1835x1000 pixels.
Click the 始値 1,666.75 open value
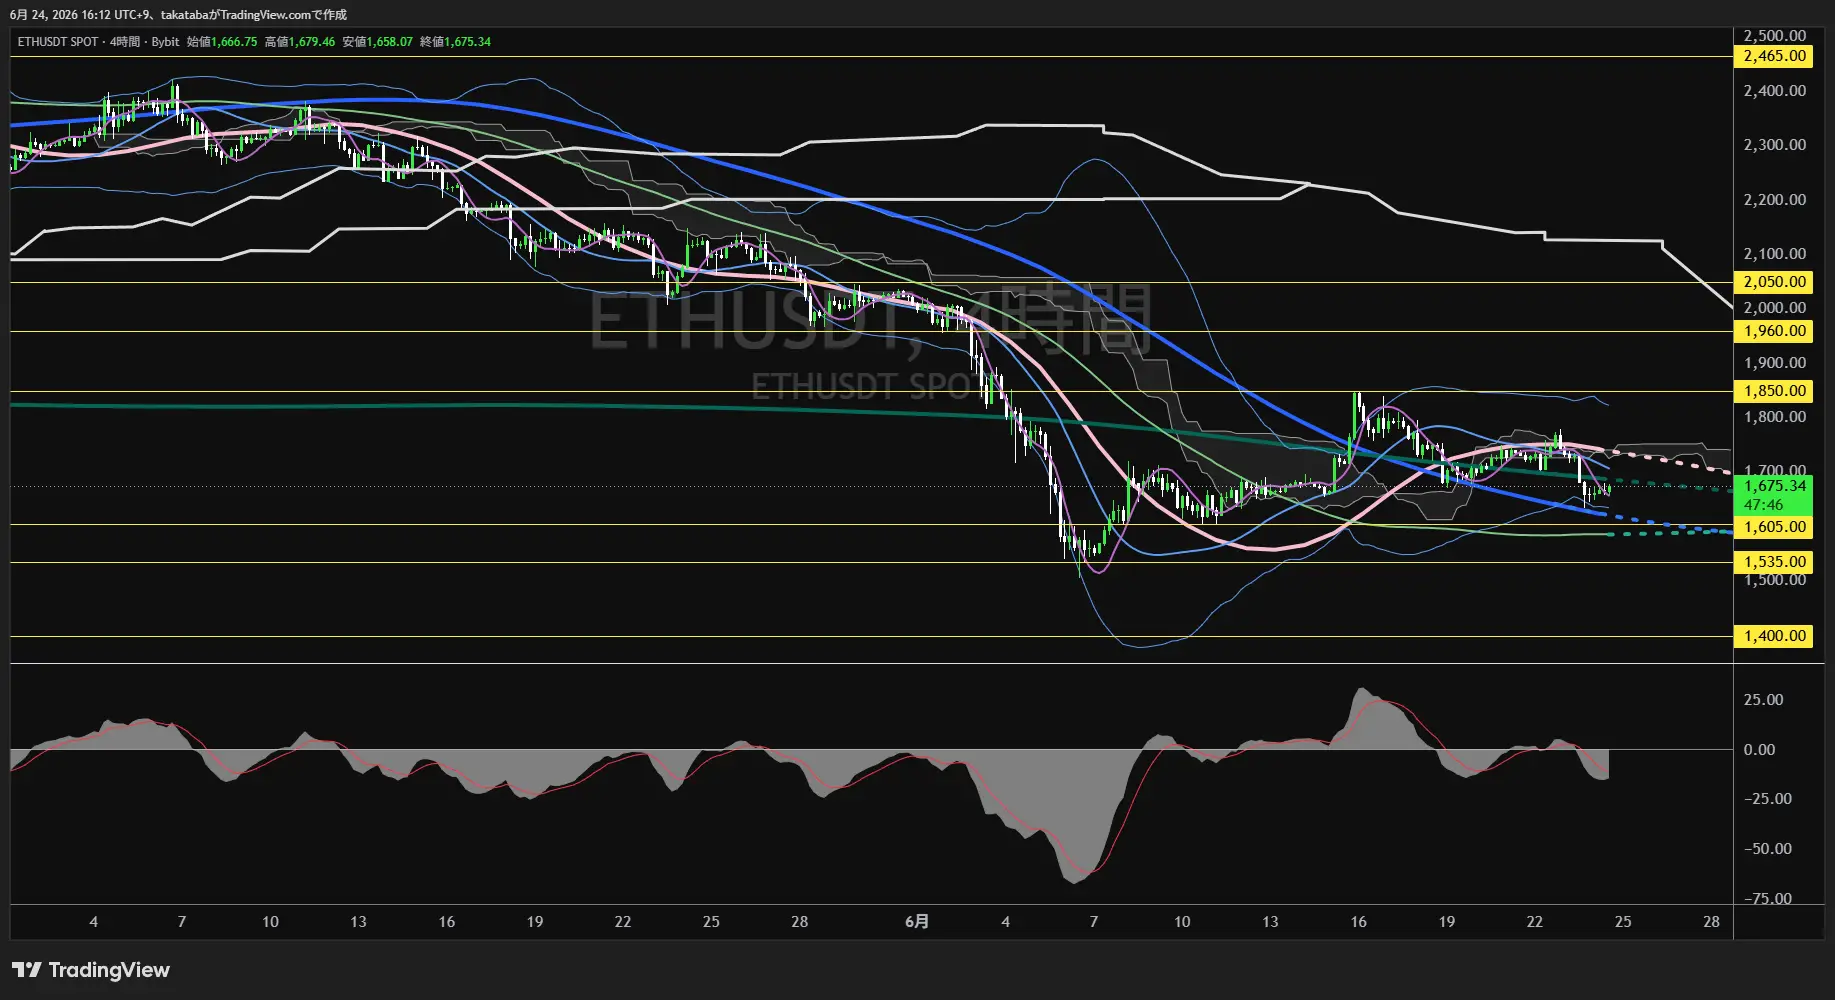222,42
